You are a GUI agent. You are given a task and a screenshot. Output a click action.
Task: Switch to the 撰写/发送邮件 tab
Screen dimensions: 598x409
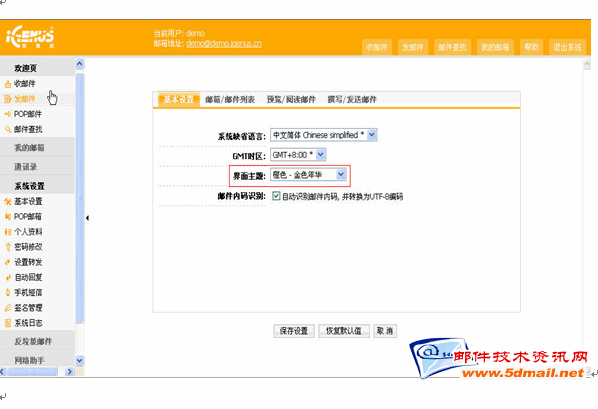(x=352, y=100)
